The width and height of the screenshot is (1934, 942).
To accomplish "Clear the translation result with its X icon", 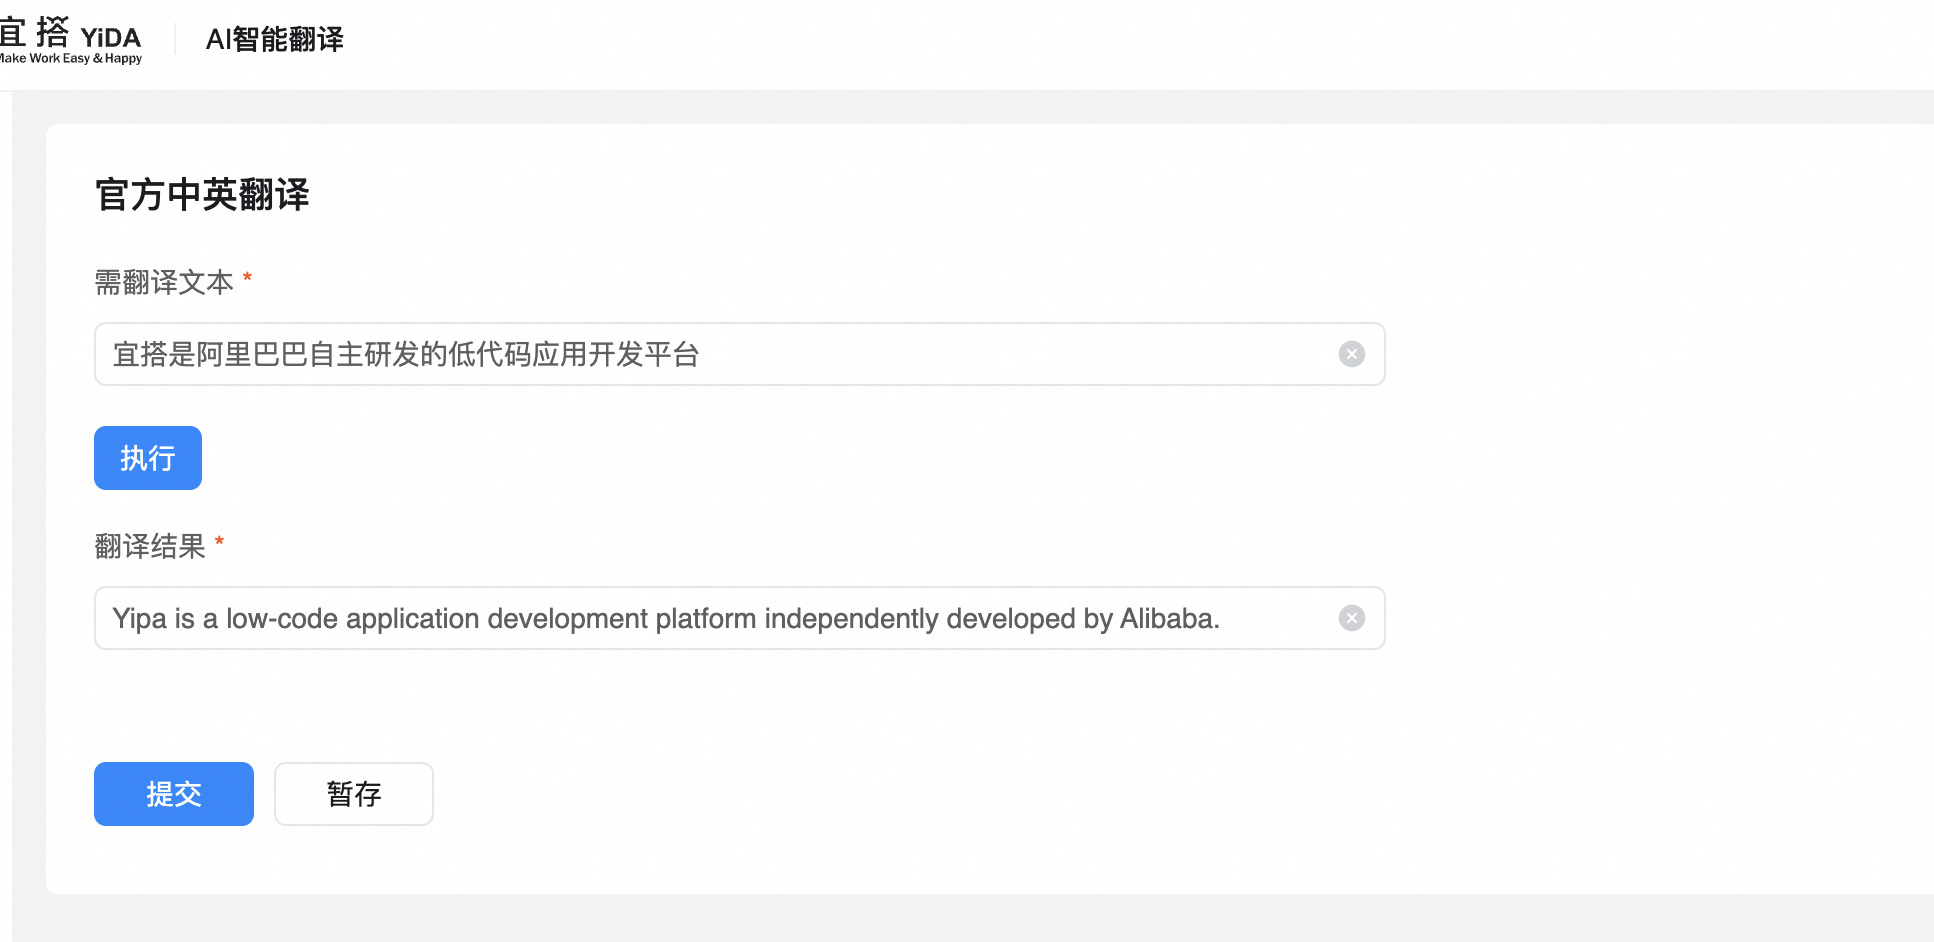I will (x=1351, y=618).
